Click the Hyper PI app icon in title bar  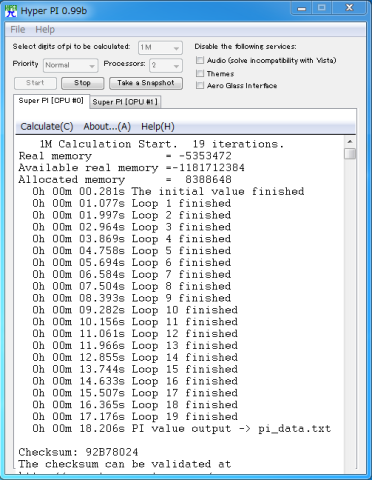pyautogui.click(x=11, y=11)
